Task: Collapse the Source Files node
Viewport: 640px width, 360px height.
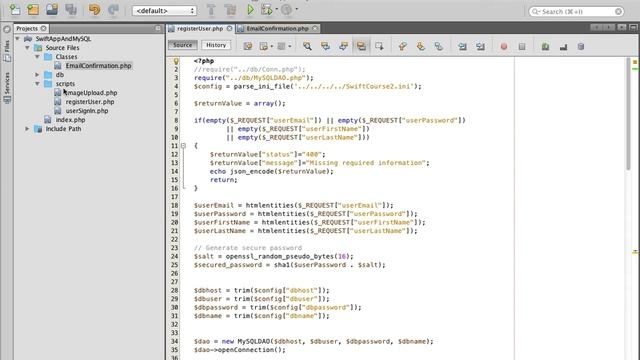Action: click(x=27, y=48)
